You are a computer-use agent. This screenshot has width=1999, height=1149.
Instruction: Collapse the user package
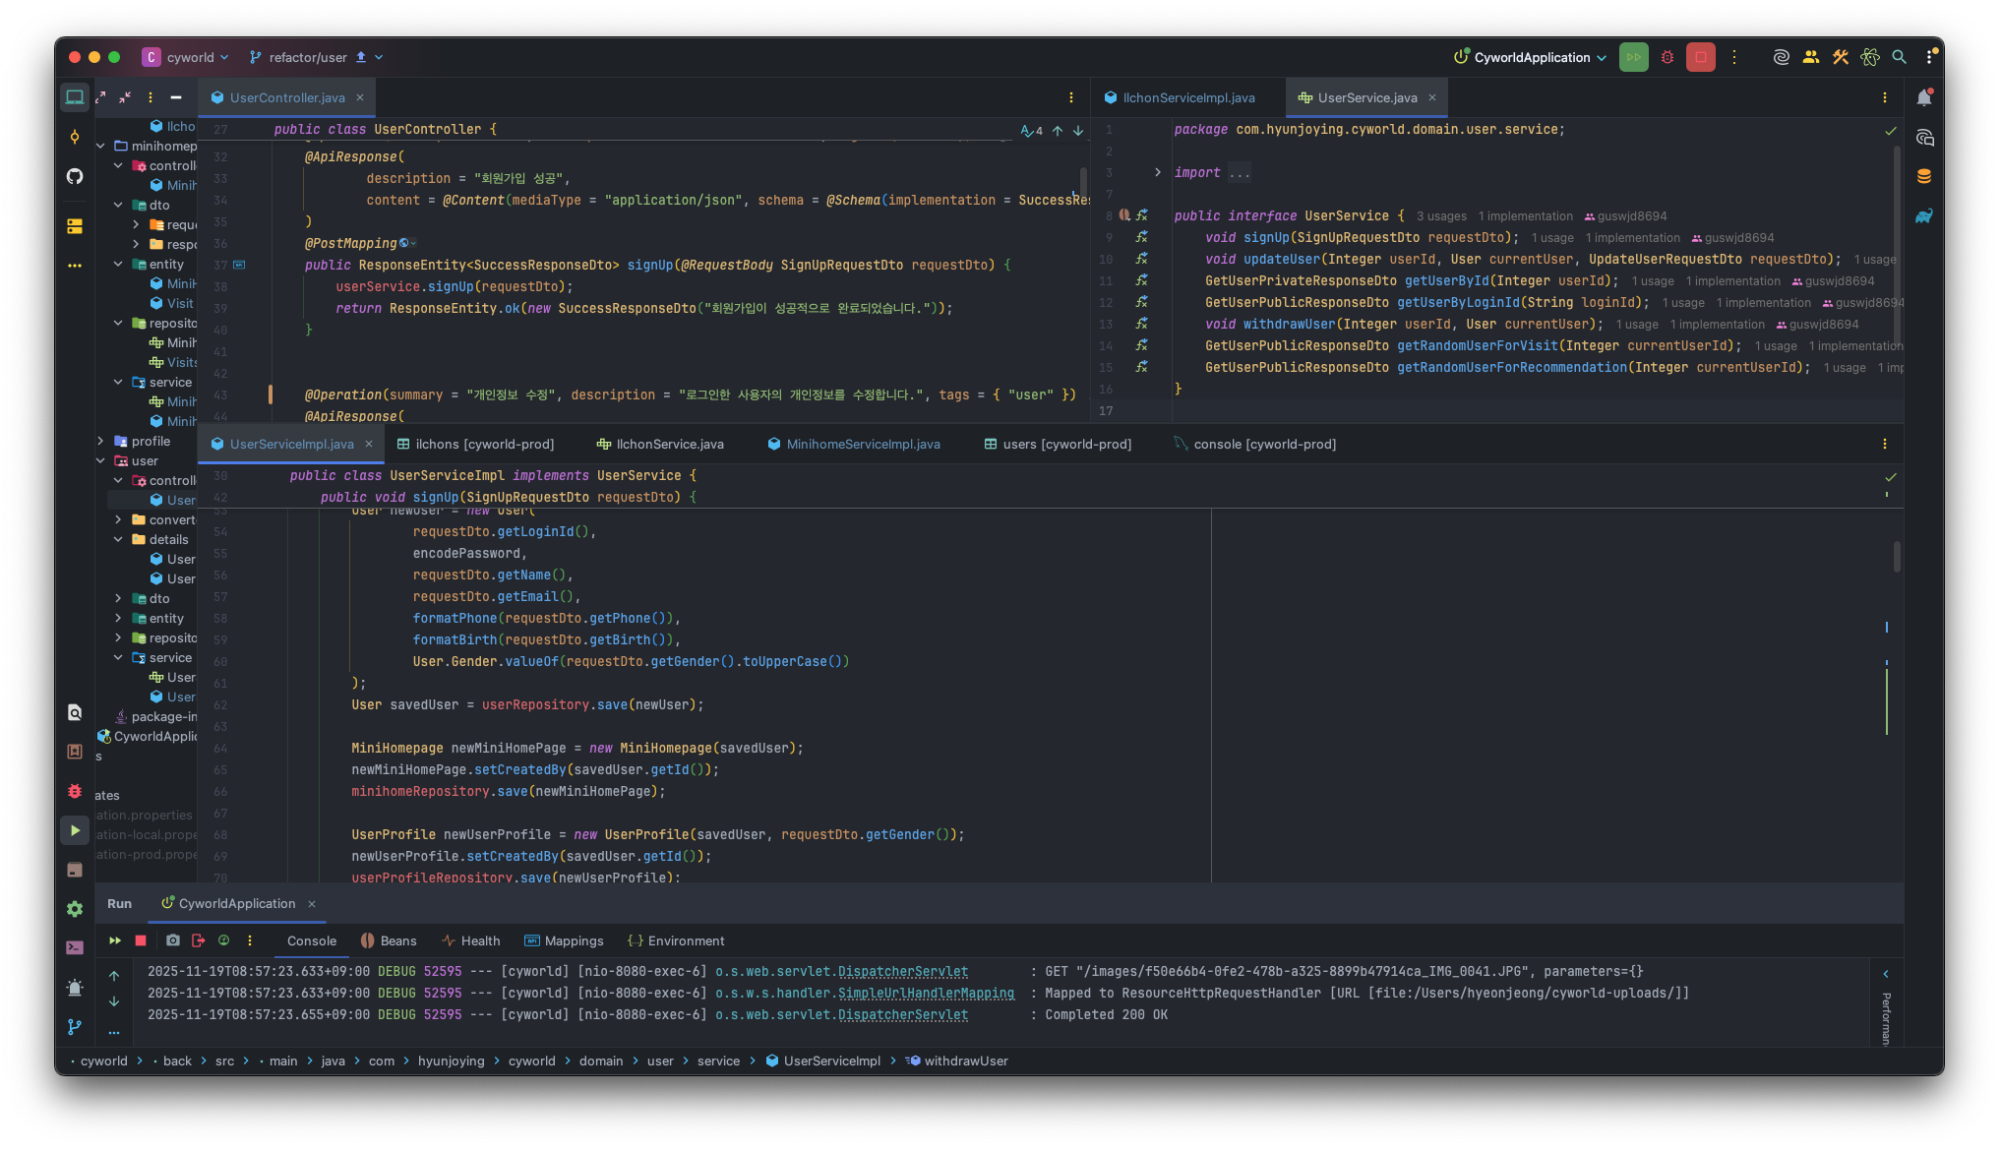tap(101, 461)
